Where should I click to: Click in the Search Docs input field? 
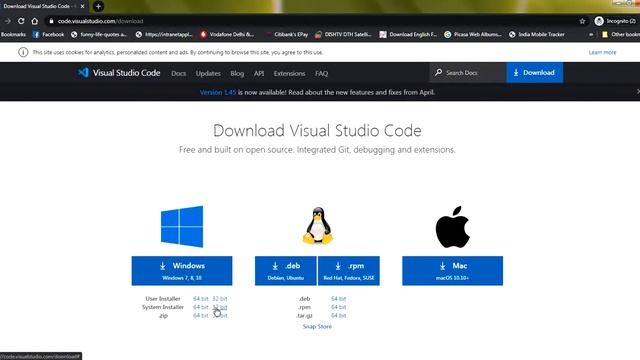[x=468, y=72]
